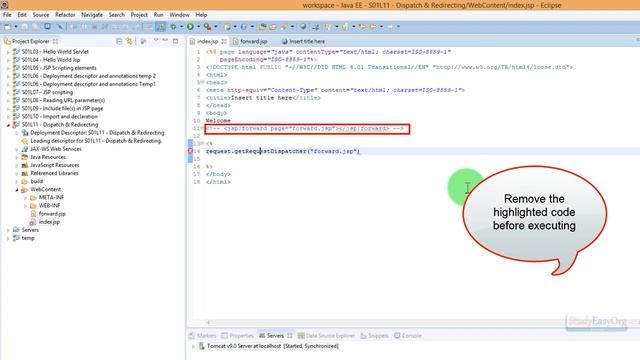Maximize the Project Explorer panel
The height and width of the screenshot is (360, 640).
coord(176,41)
